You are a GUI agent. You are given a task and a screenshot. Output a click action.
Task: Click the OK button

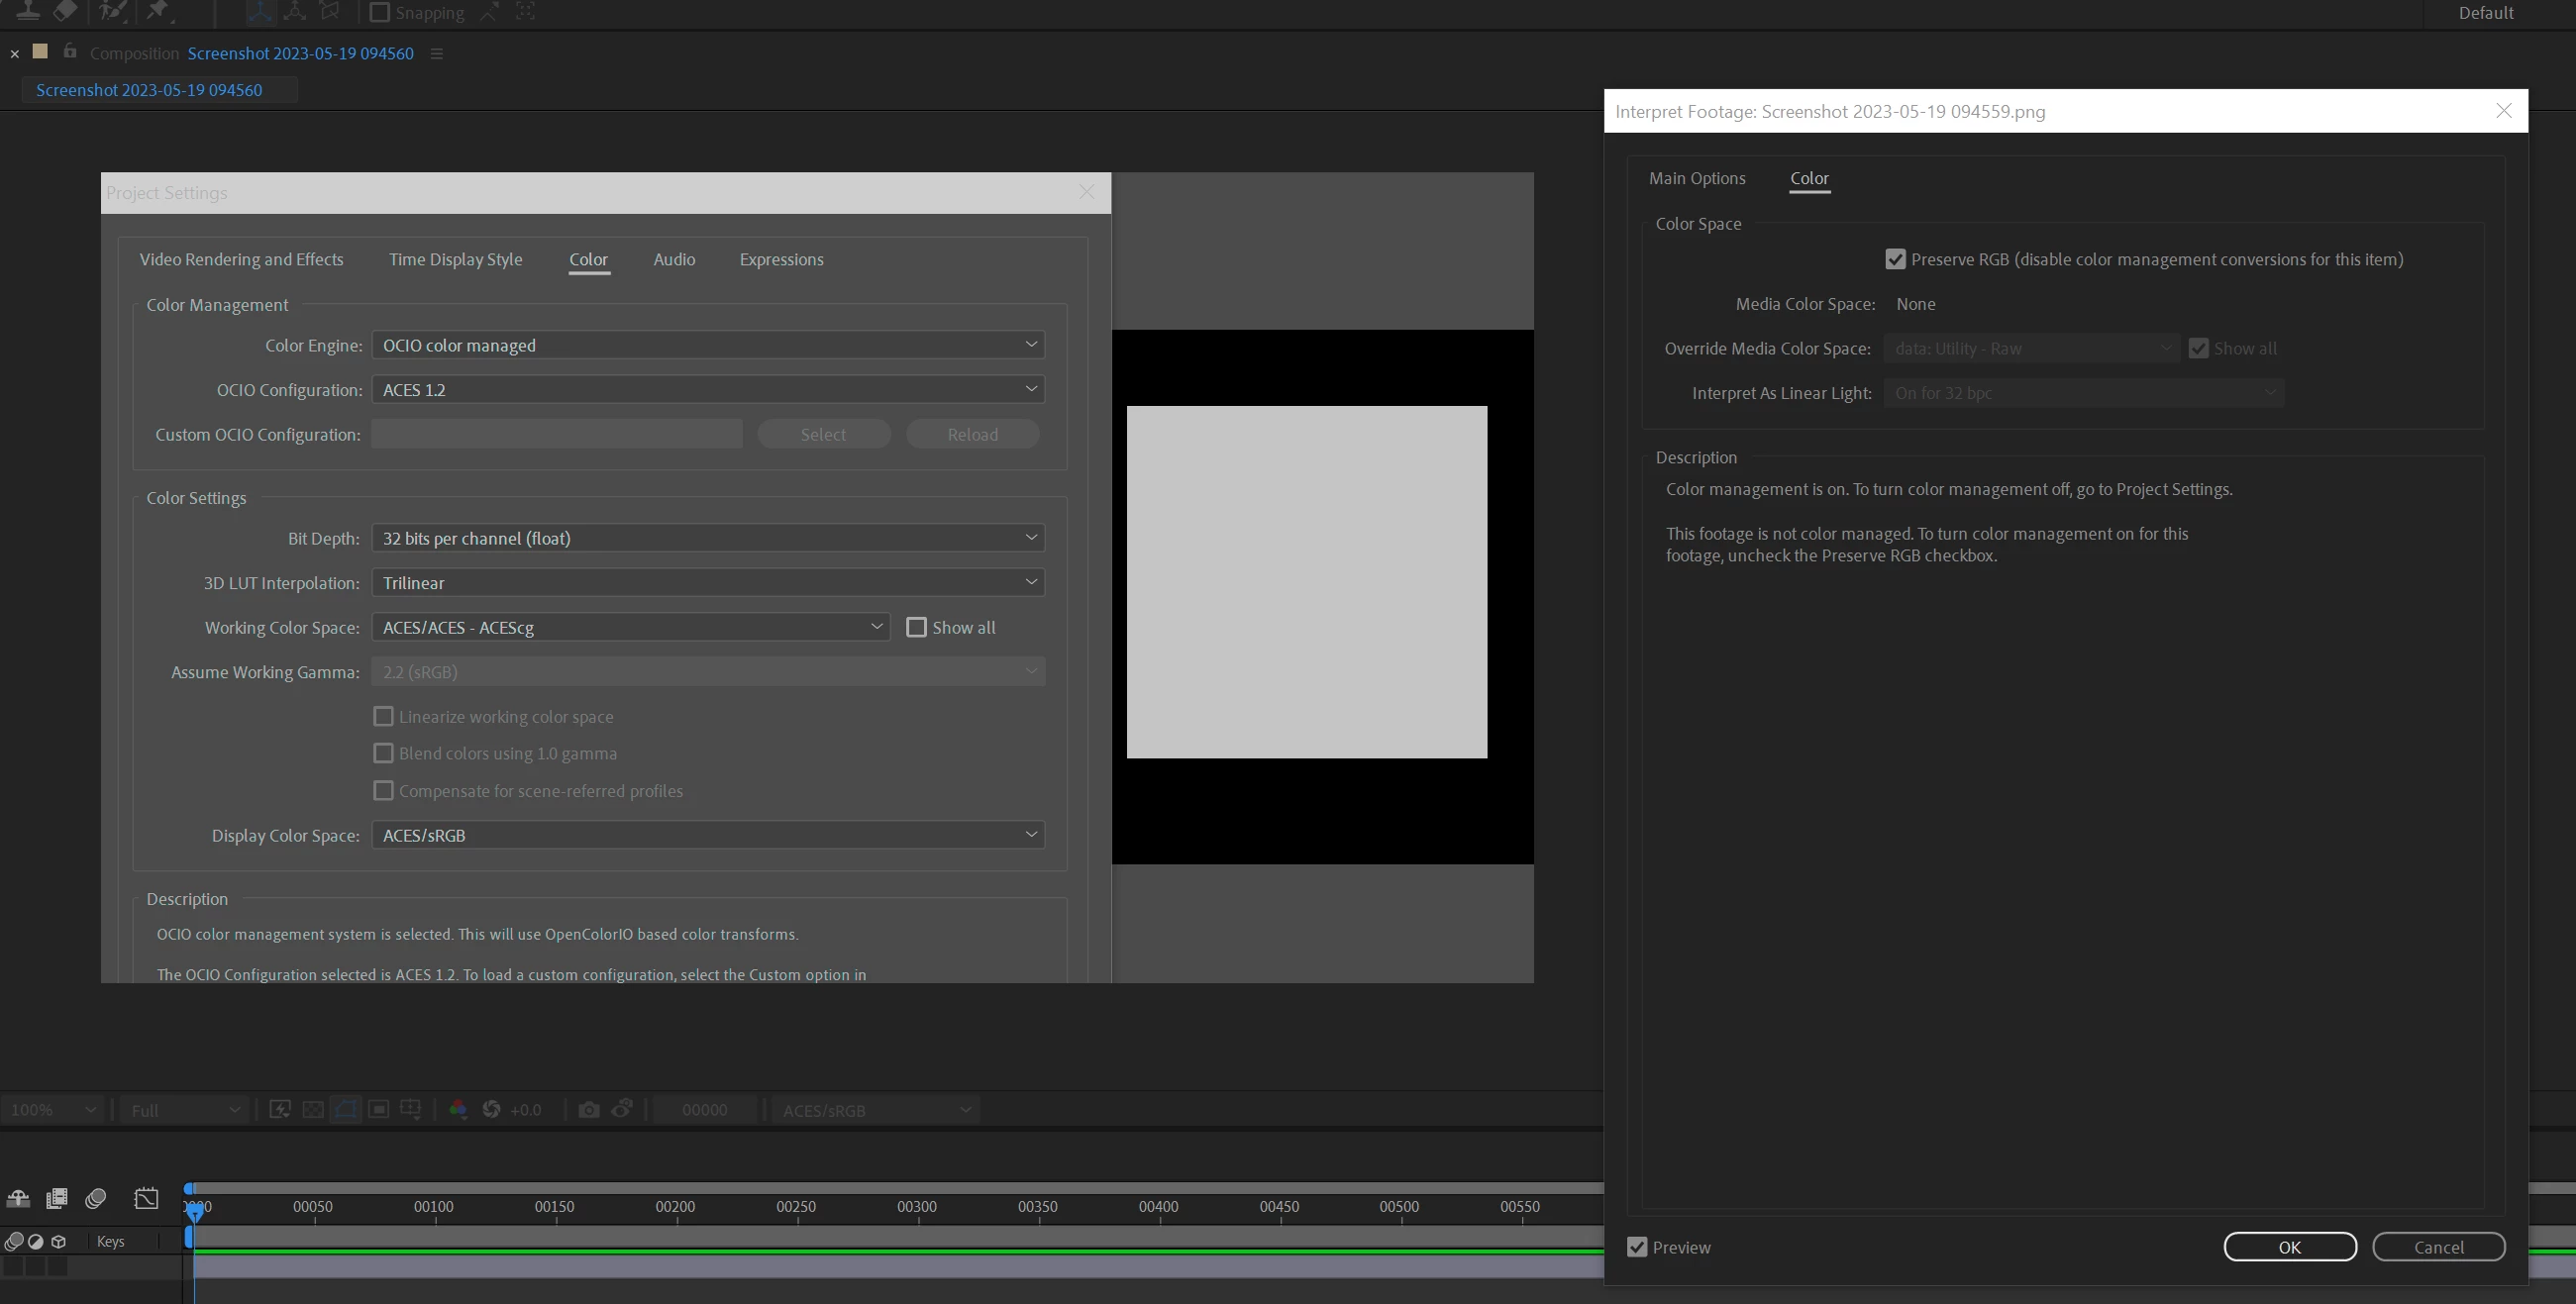pos(2289,1247)
